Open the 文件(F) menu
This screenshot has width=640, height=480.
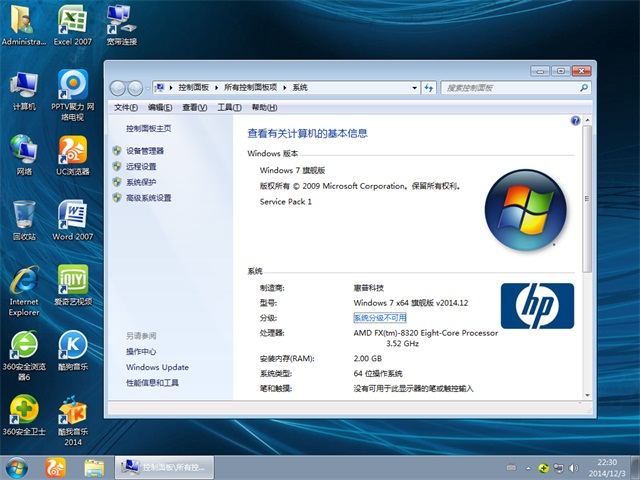coord(125,107)
